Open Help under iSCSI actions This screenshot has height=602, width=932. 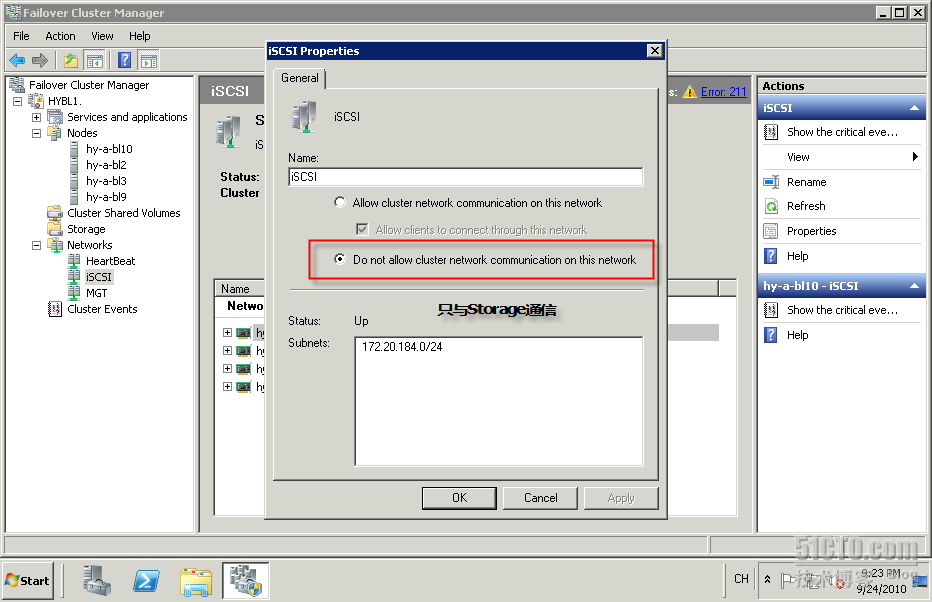pyautogui.click(x=797, y=256)
